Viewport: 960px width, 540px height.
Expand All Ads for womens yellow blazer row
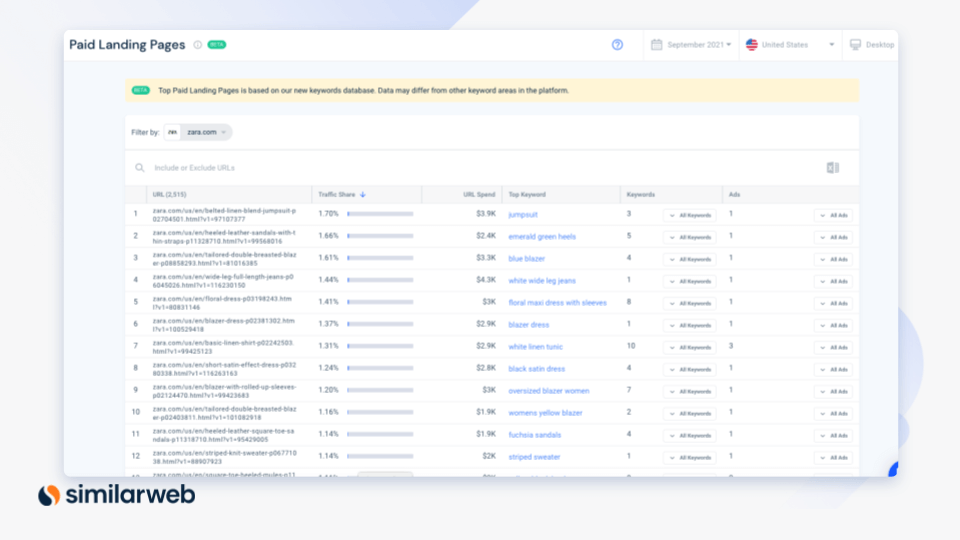tap(833, 414)
